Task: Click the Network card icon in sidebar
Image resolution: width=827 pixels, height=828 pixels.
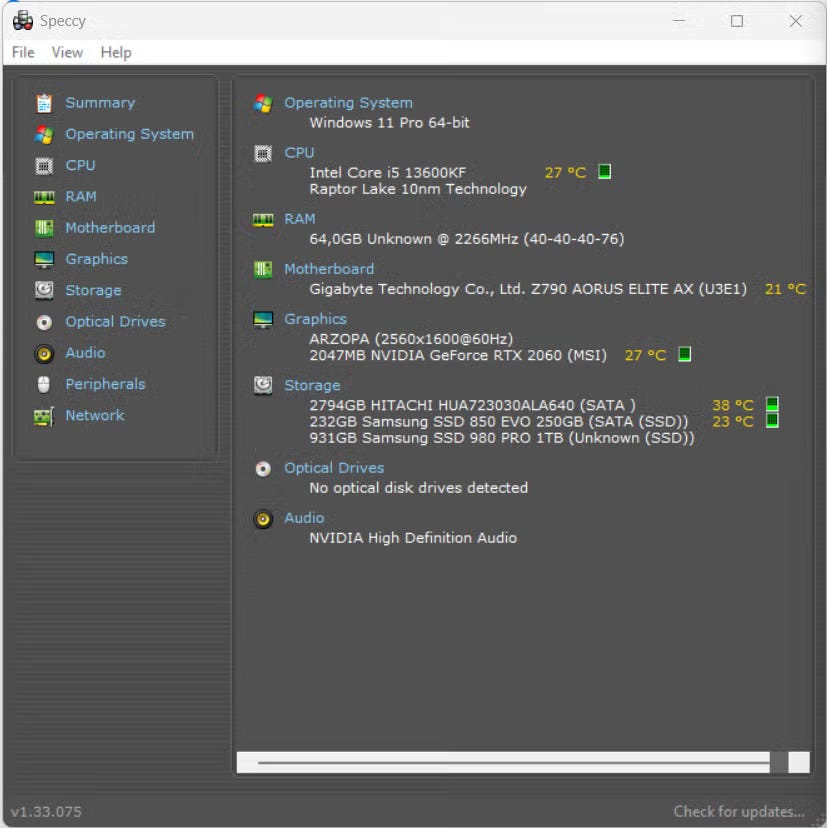Action: pyautogui.click(x=44, y=416)
